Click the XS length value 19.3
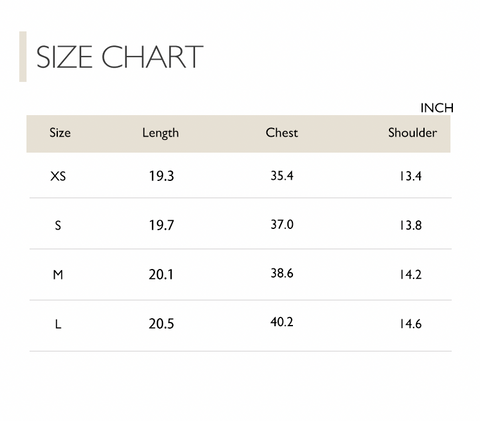The width and height of the screenshot is (480, 421). [x=161, y=176]
